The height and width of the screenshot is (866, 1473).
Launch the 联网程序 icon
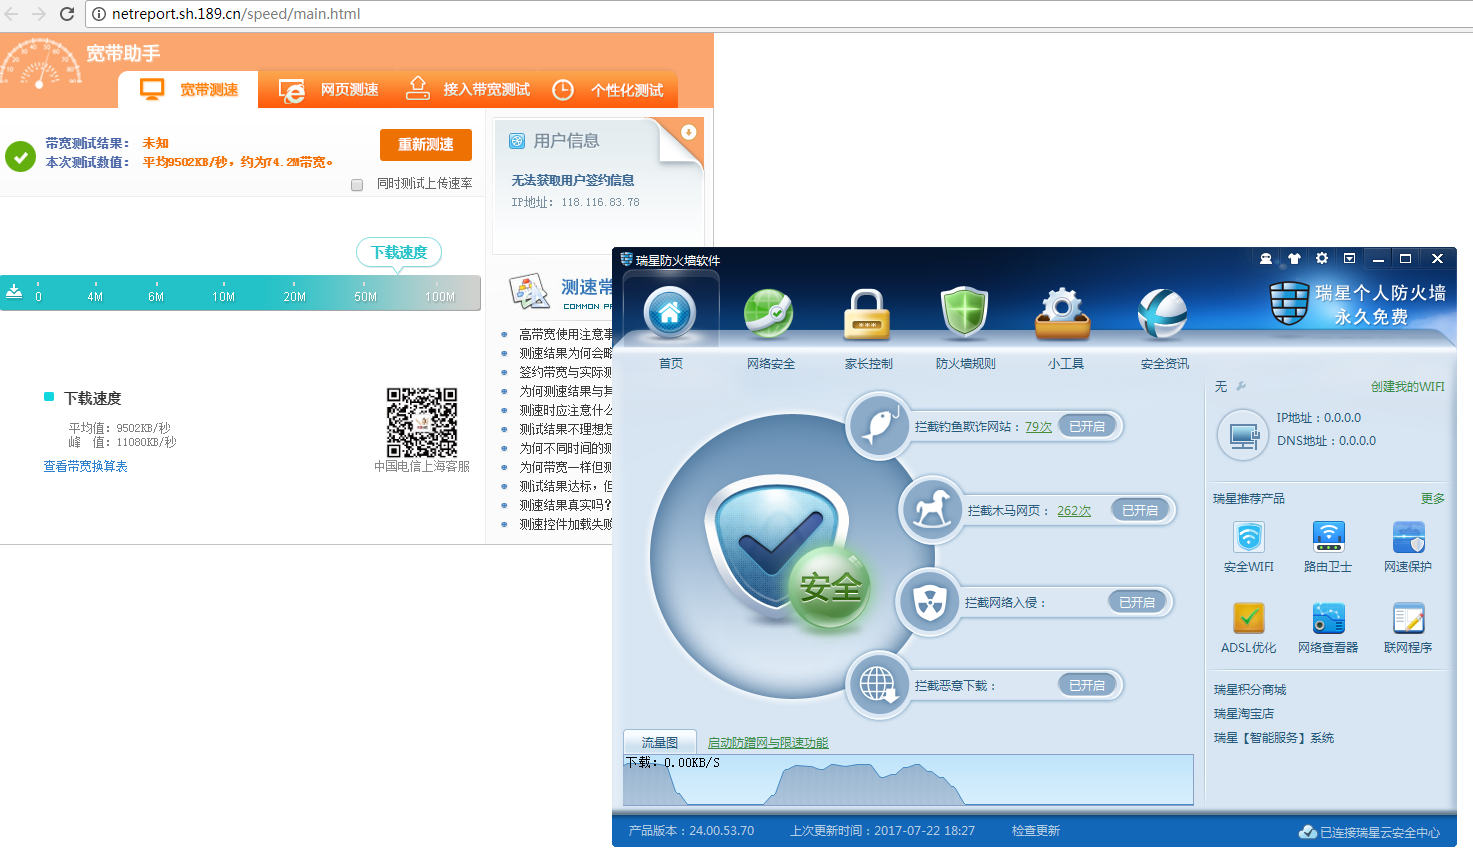1408,619
